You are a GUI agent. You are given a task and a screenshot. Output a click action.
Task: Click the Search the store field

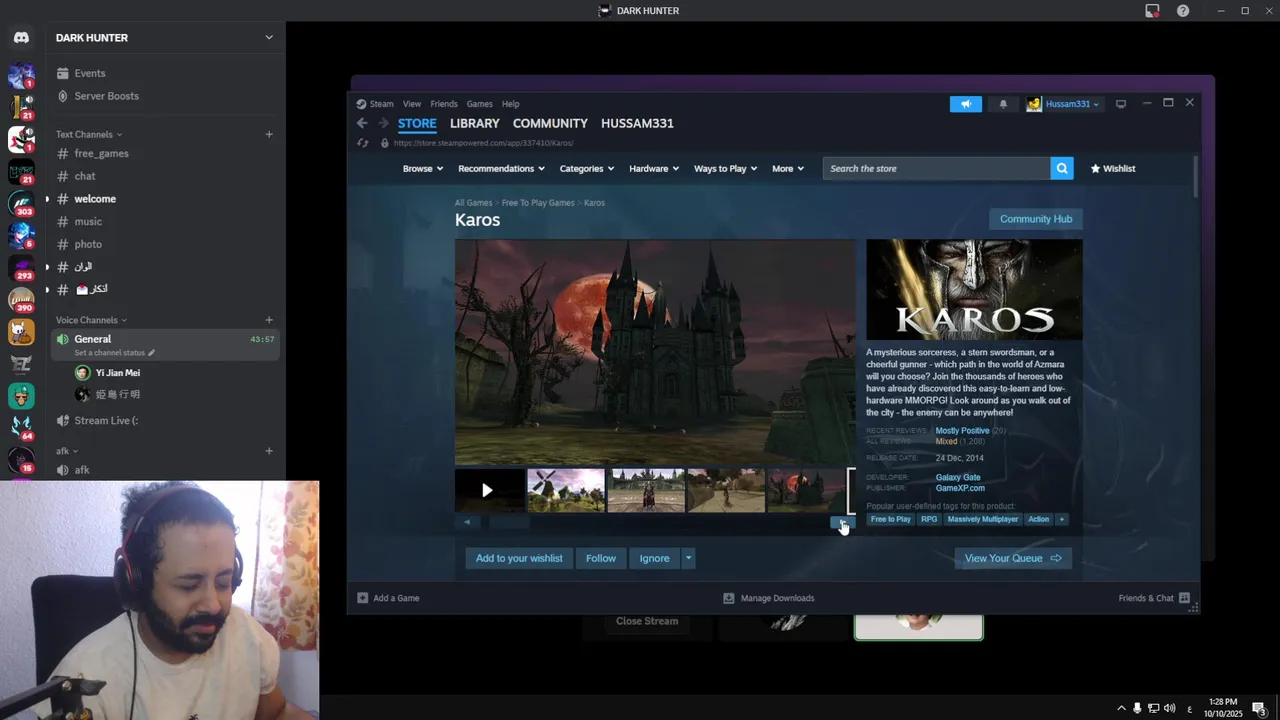pyautogui.click(x=937, y=168)
